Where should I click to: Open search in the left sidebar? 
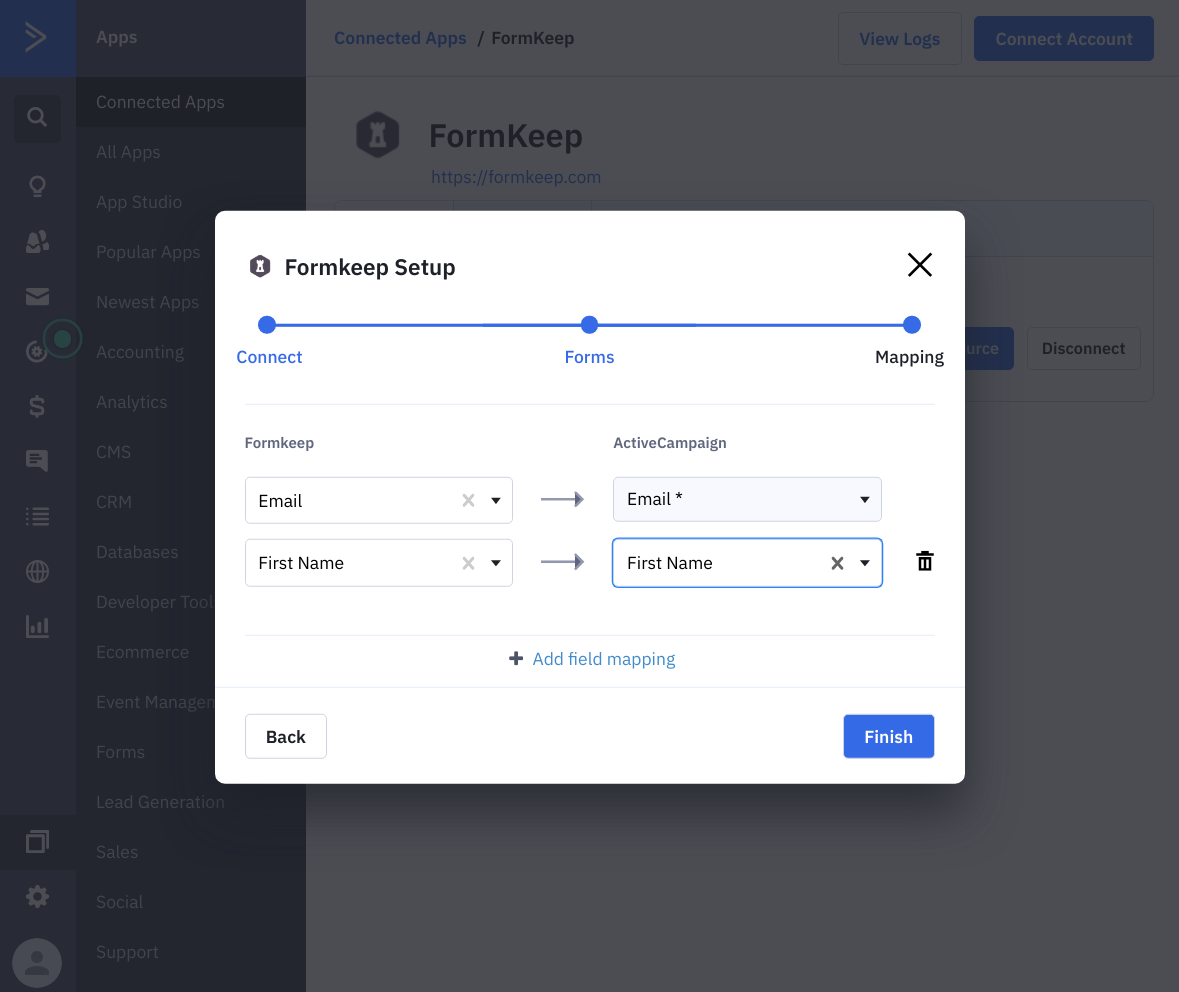tap(37, 117)
